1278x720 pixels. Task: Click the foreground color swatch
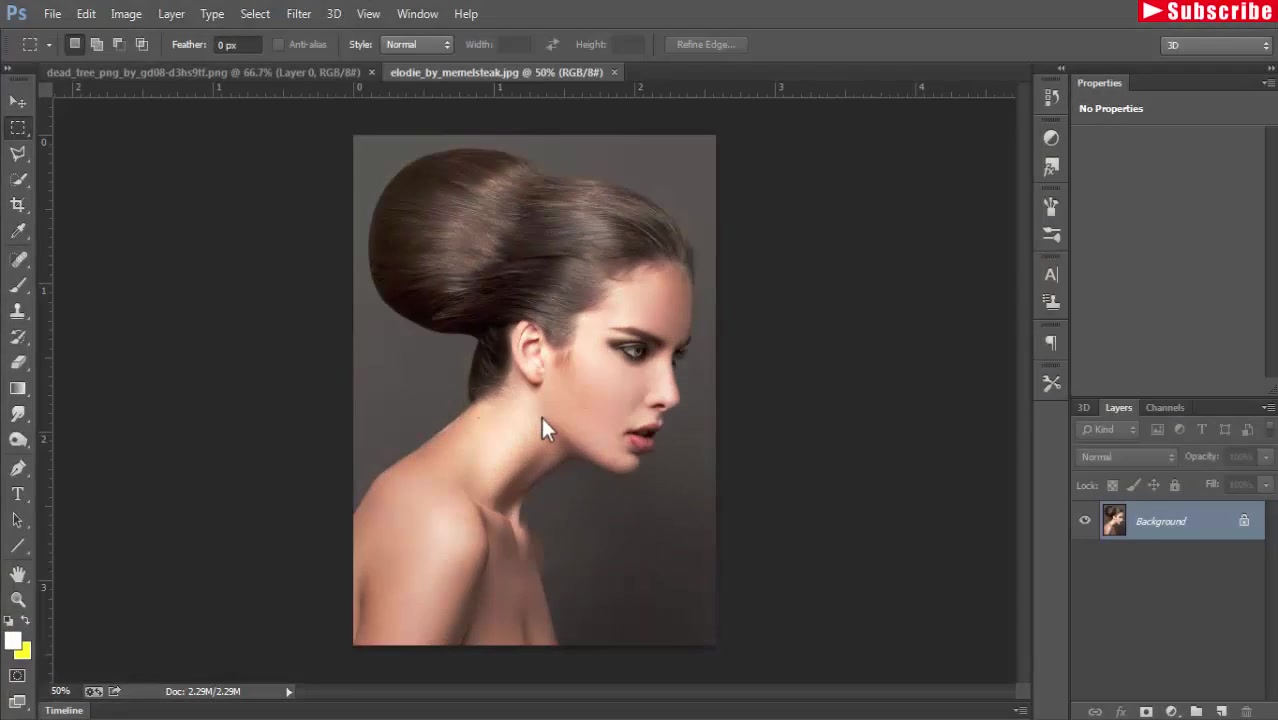point(12,642)
